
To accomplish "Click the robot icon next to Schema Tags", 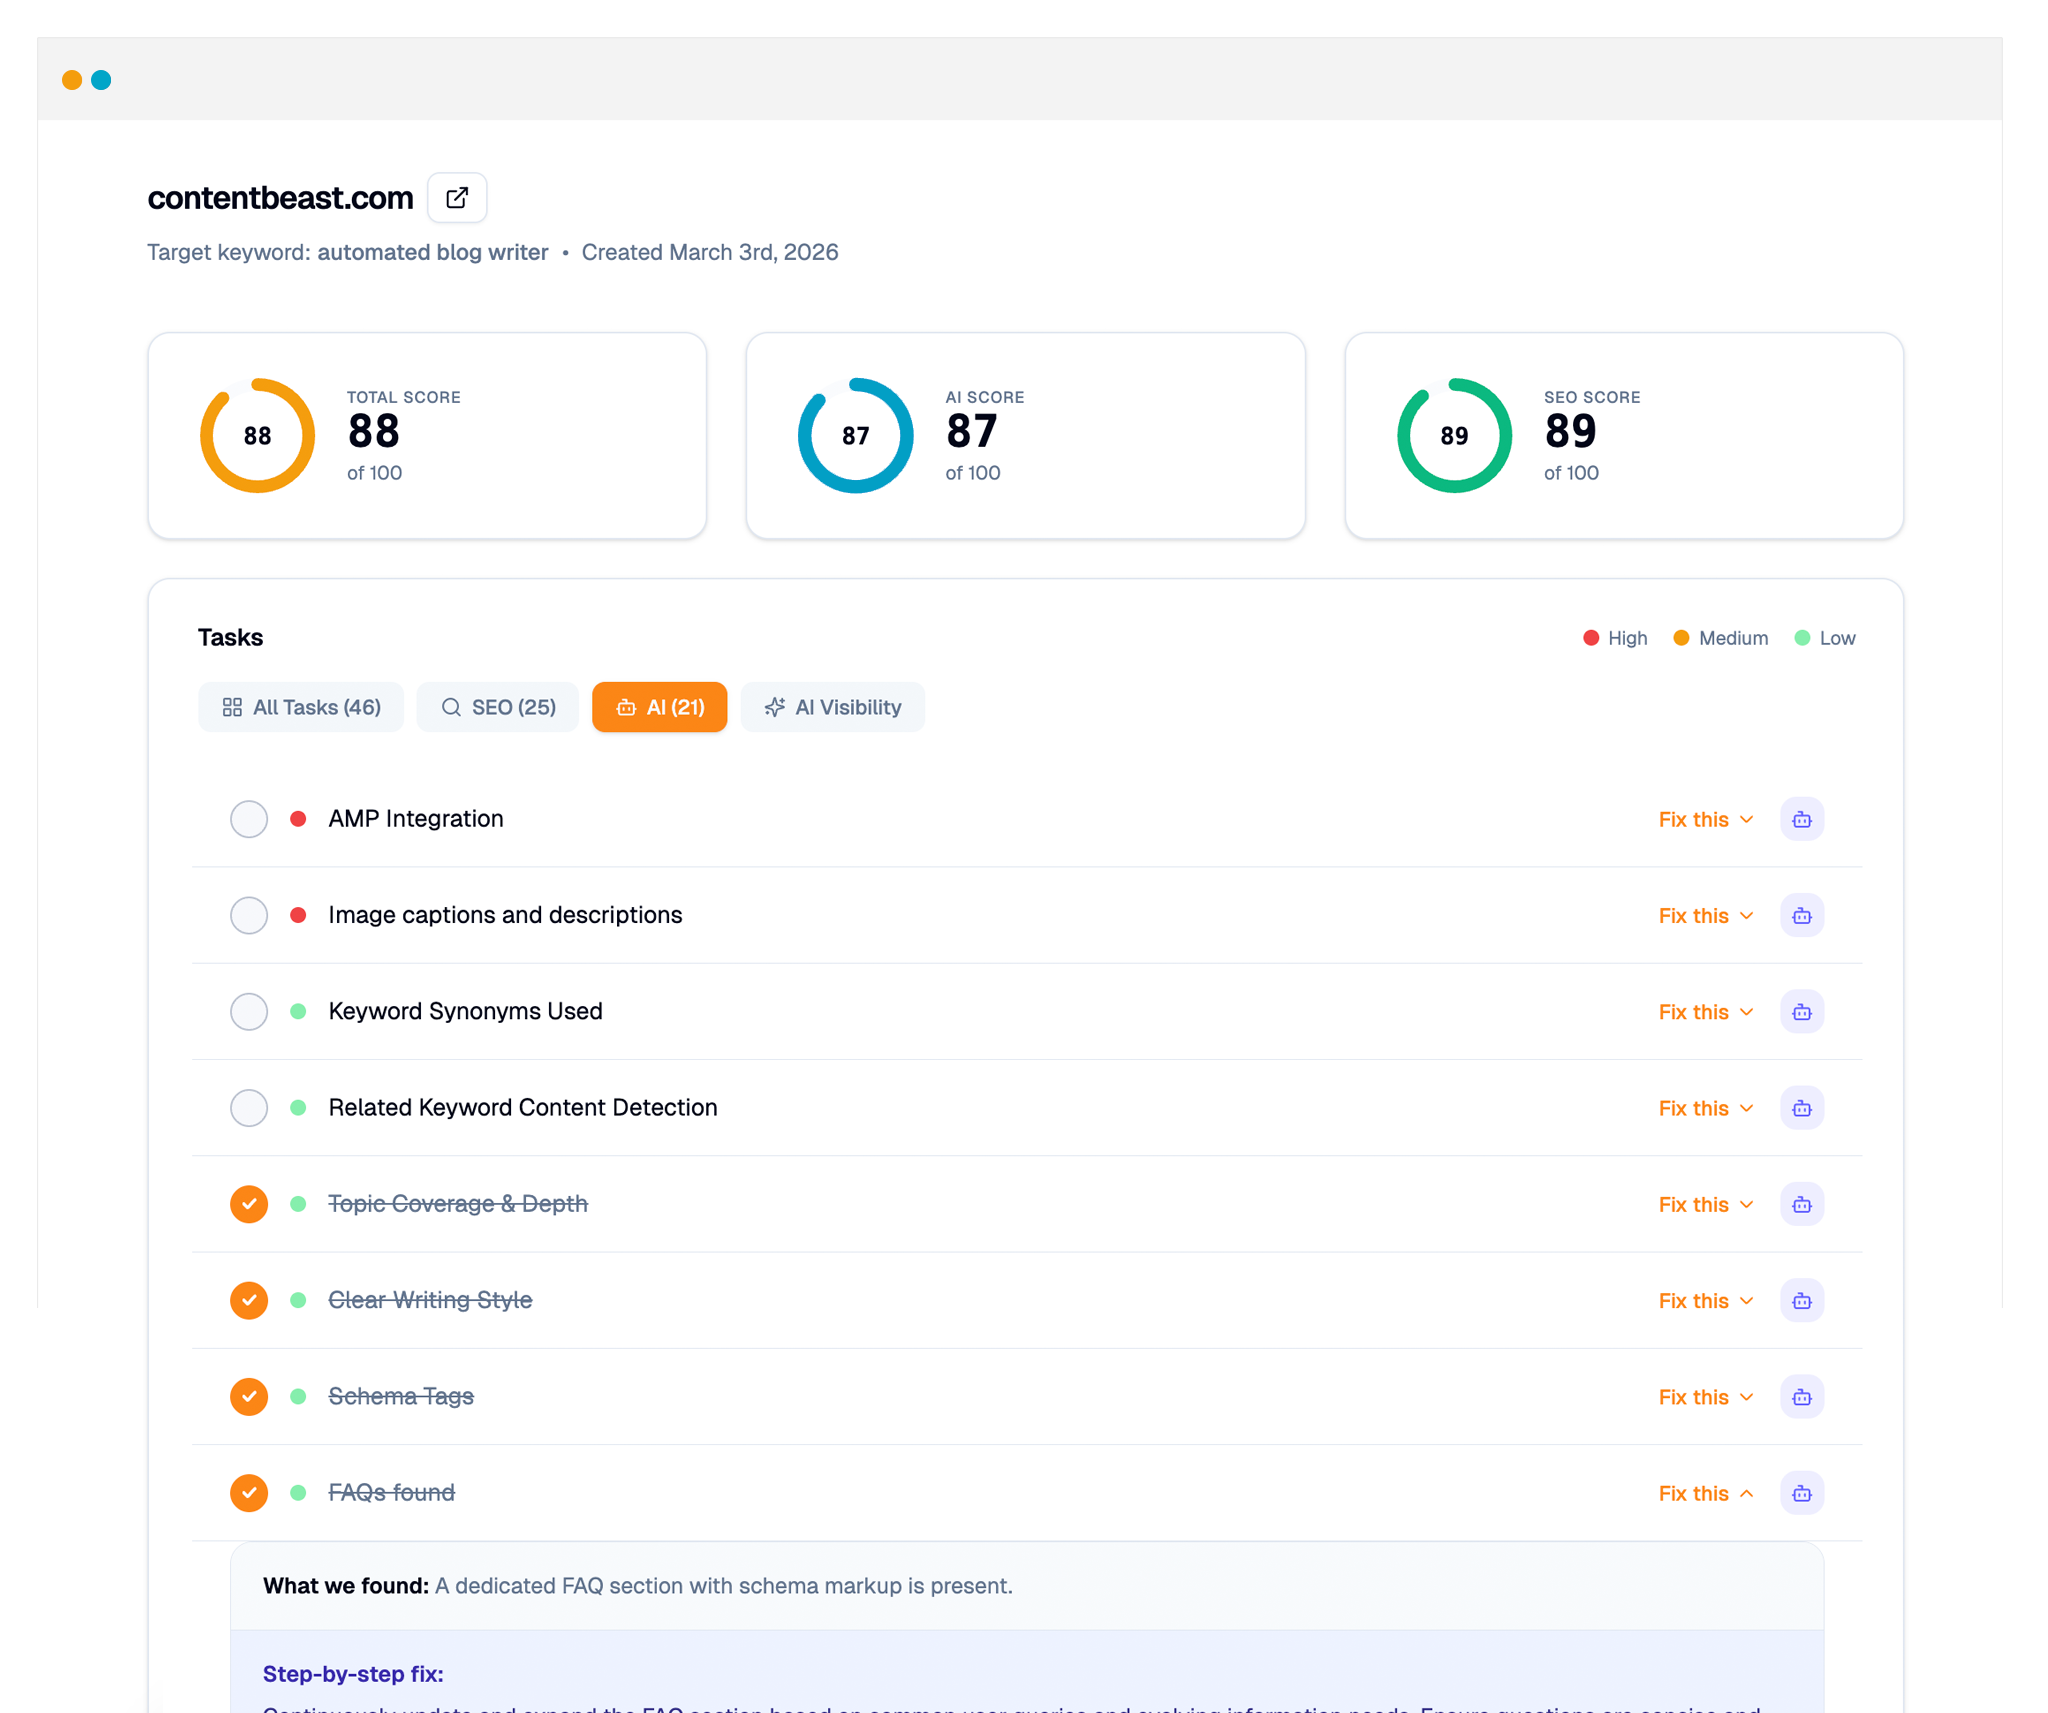I will tap(1801, 1396).
